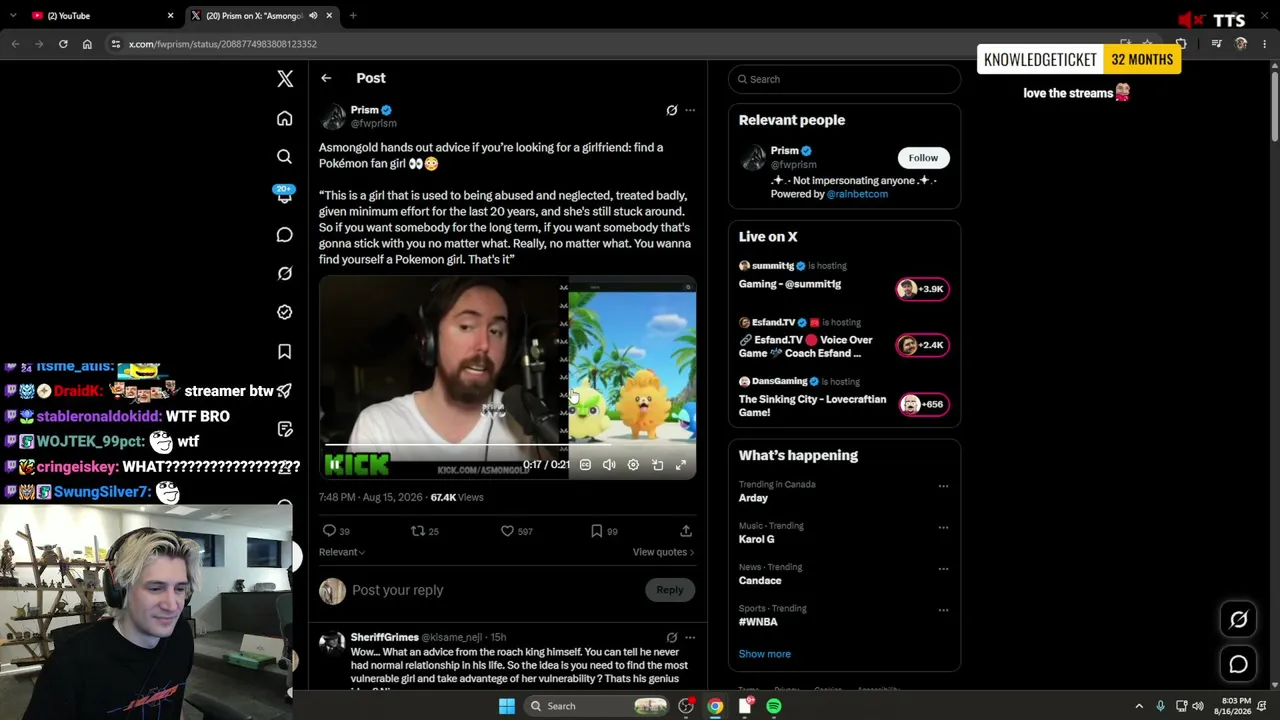Click the Grok icon on SheriffGrimes' reply
The image size is (1280, 720).
coord(672,637)
